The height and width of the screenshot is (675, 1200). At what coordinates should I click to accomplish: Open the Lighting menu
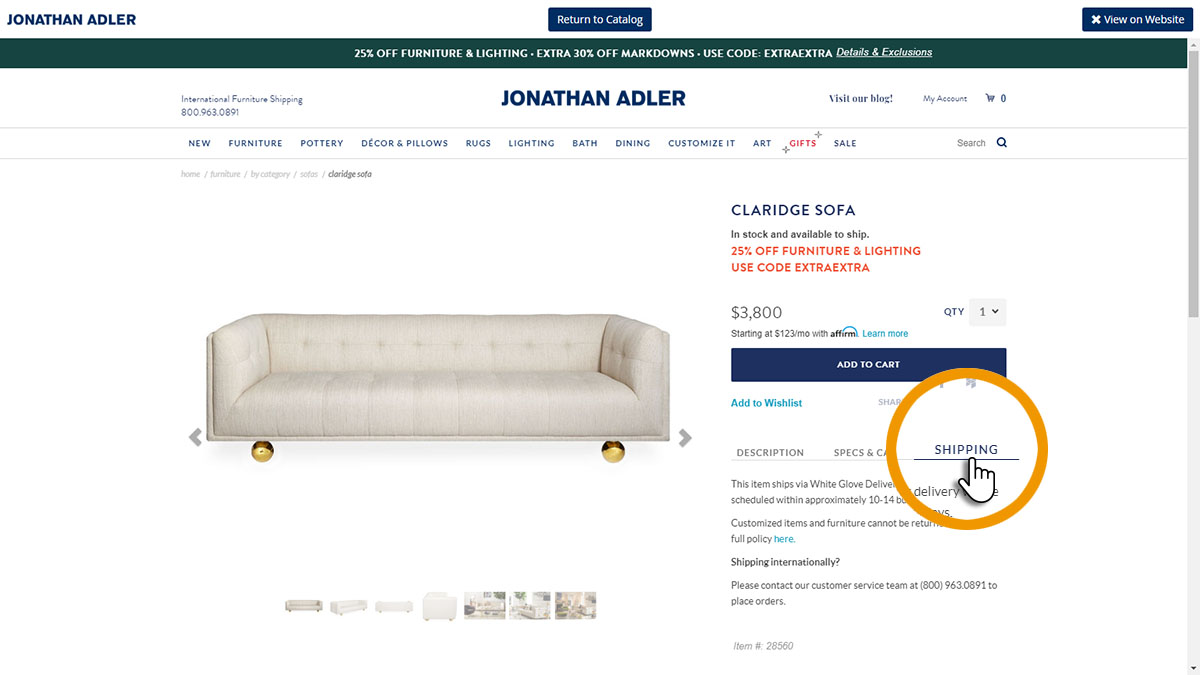[531, 143]
